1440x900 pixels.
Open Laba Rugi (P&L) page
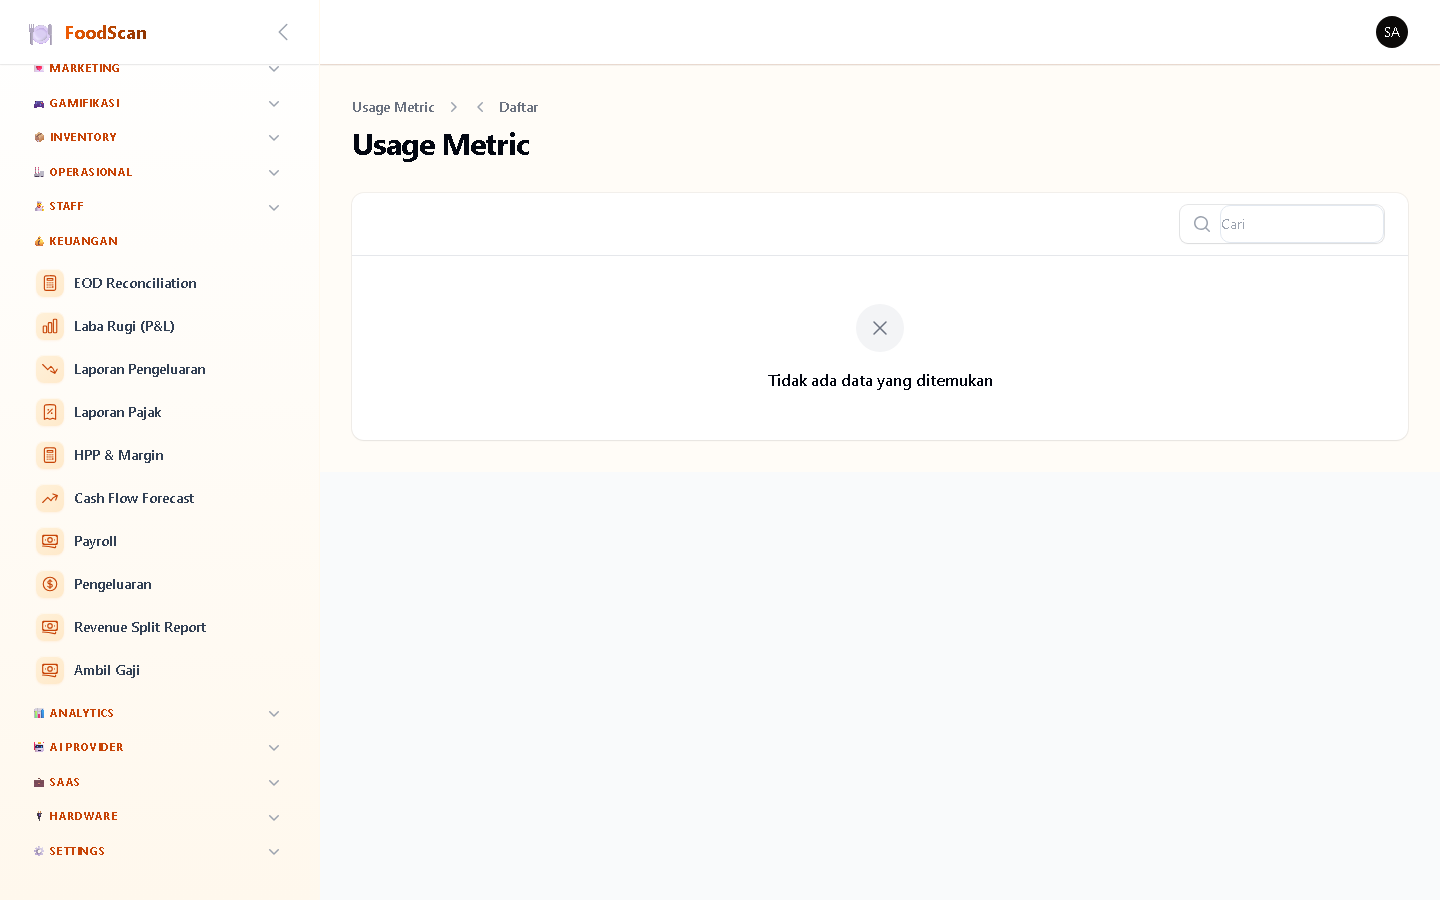160,326
